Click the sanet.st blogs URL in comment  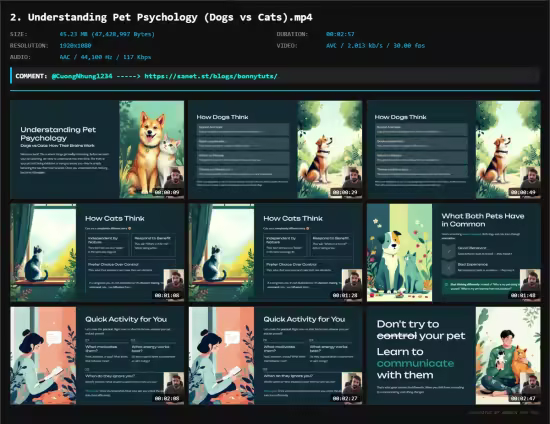[x=211, y=76]
